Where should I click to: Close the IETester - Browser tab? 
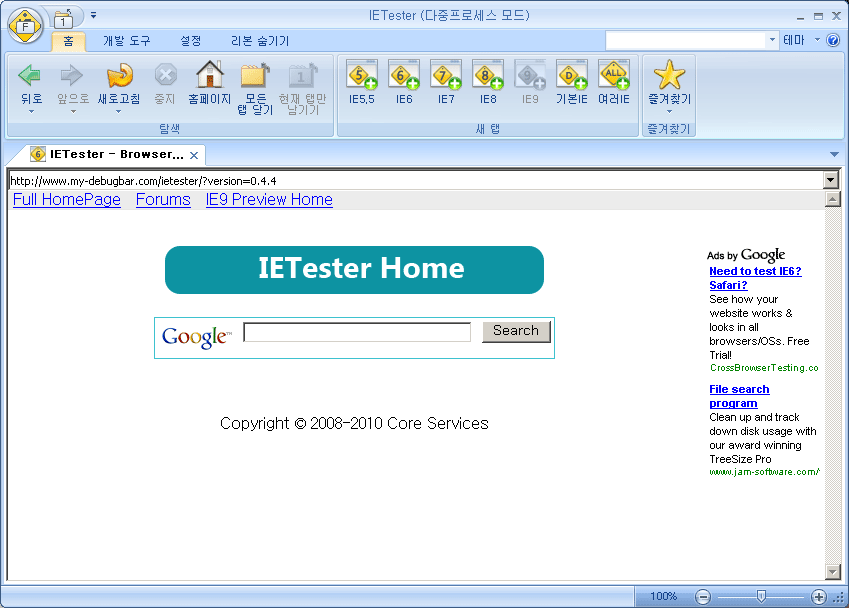[x=194, y=155]
